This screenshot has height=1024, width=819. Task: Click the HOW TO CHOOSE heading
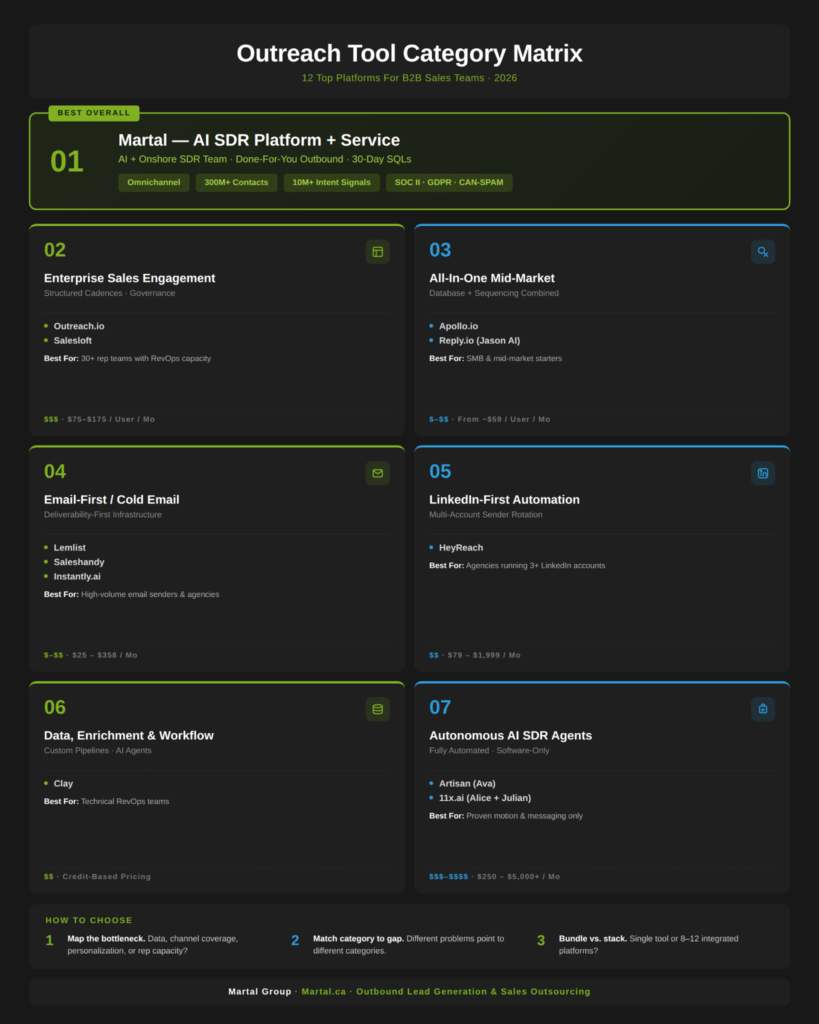pos(89,920)
